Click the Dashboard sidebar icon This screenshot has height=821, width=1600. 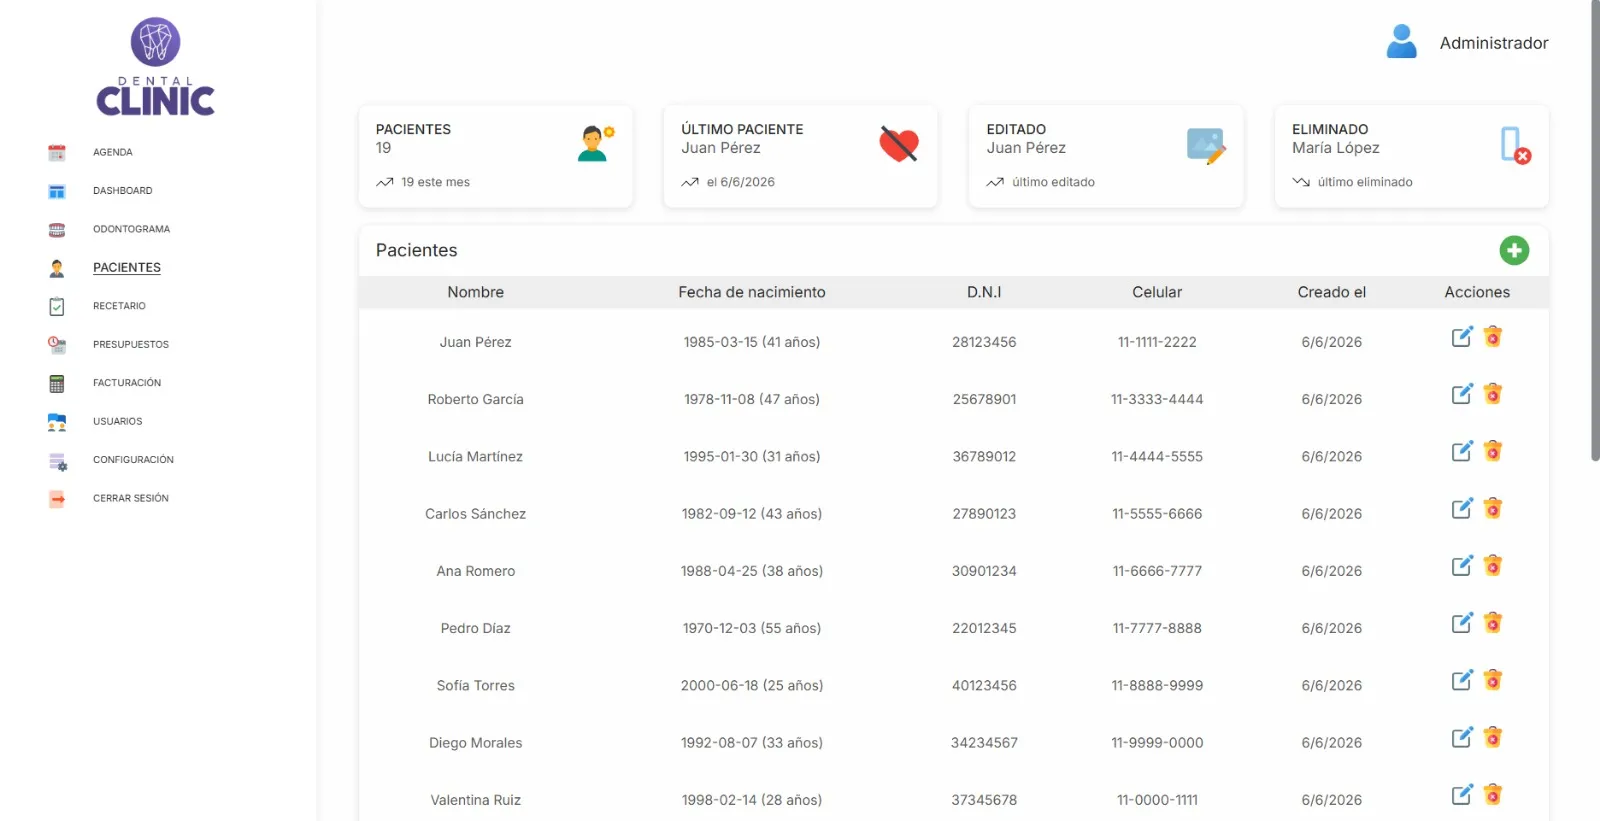point(57,191)
